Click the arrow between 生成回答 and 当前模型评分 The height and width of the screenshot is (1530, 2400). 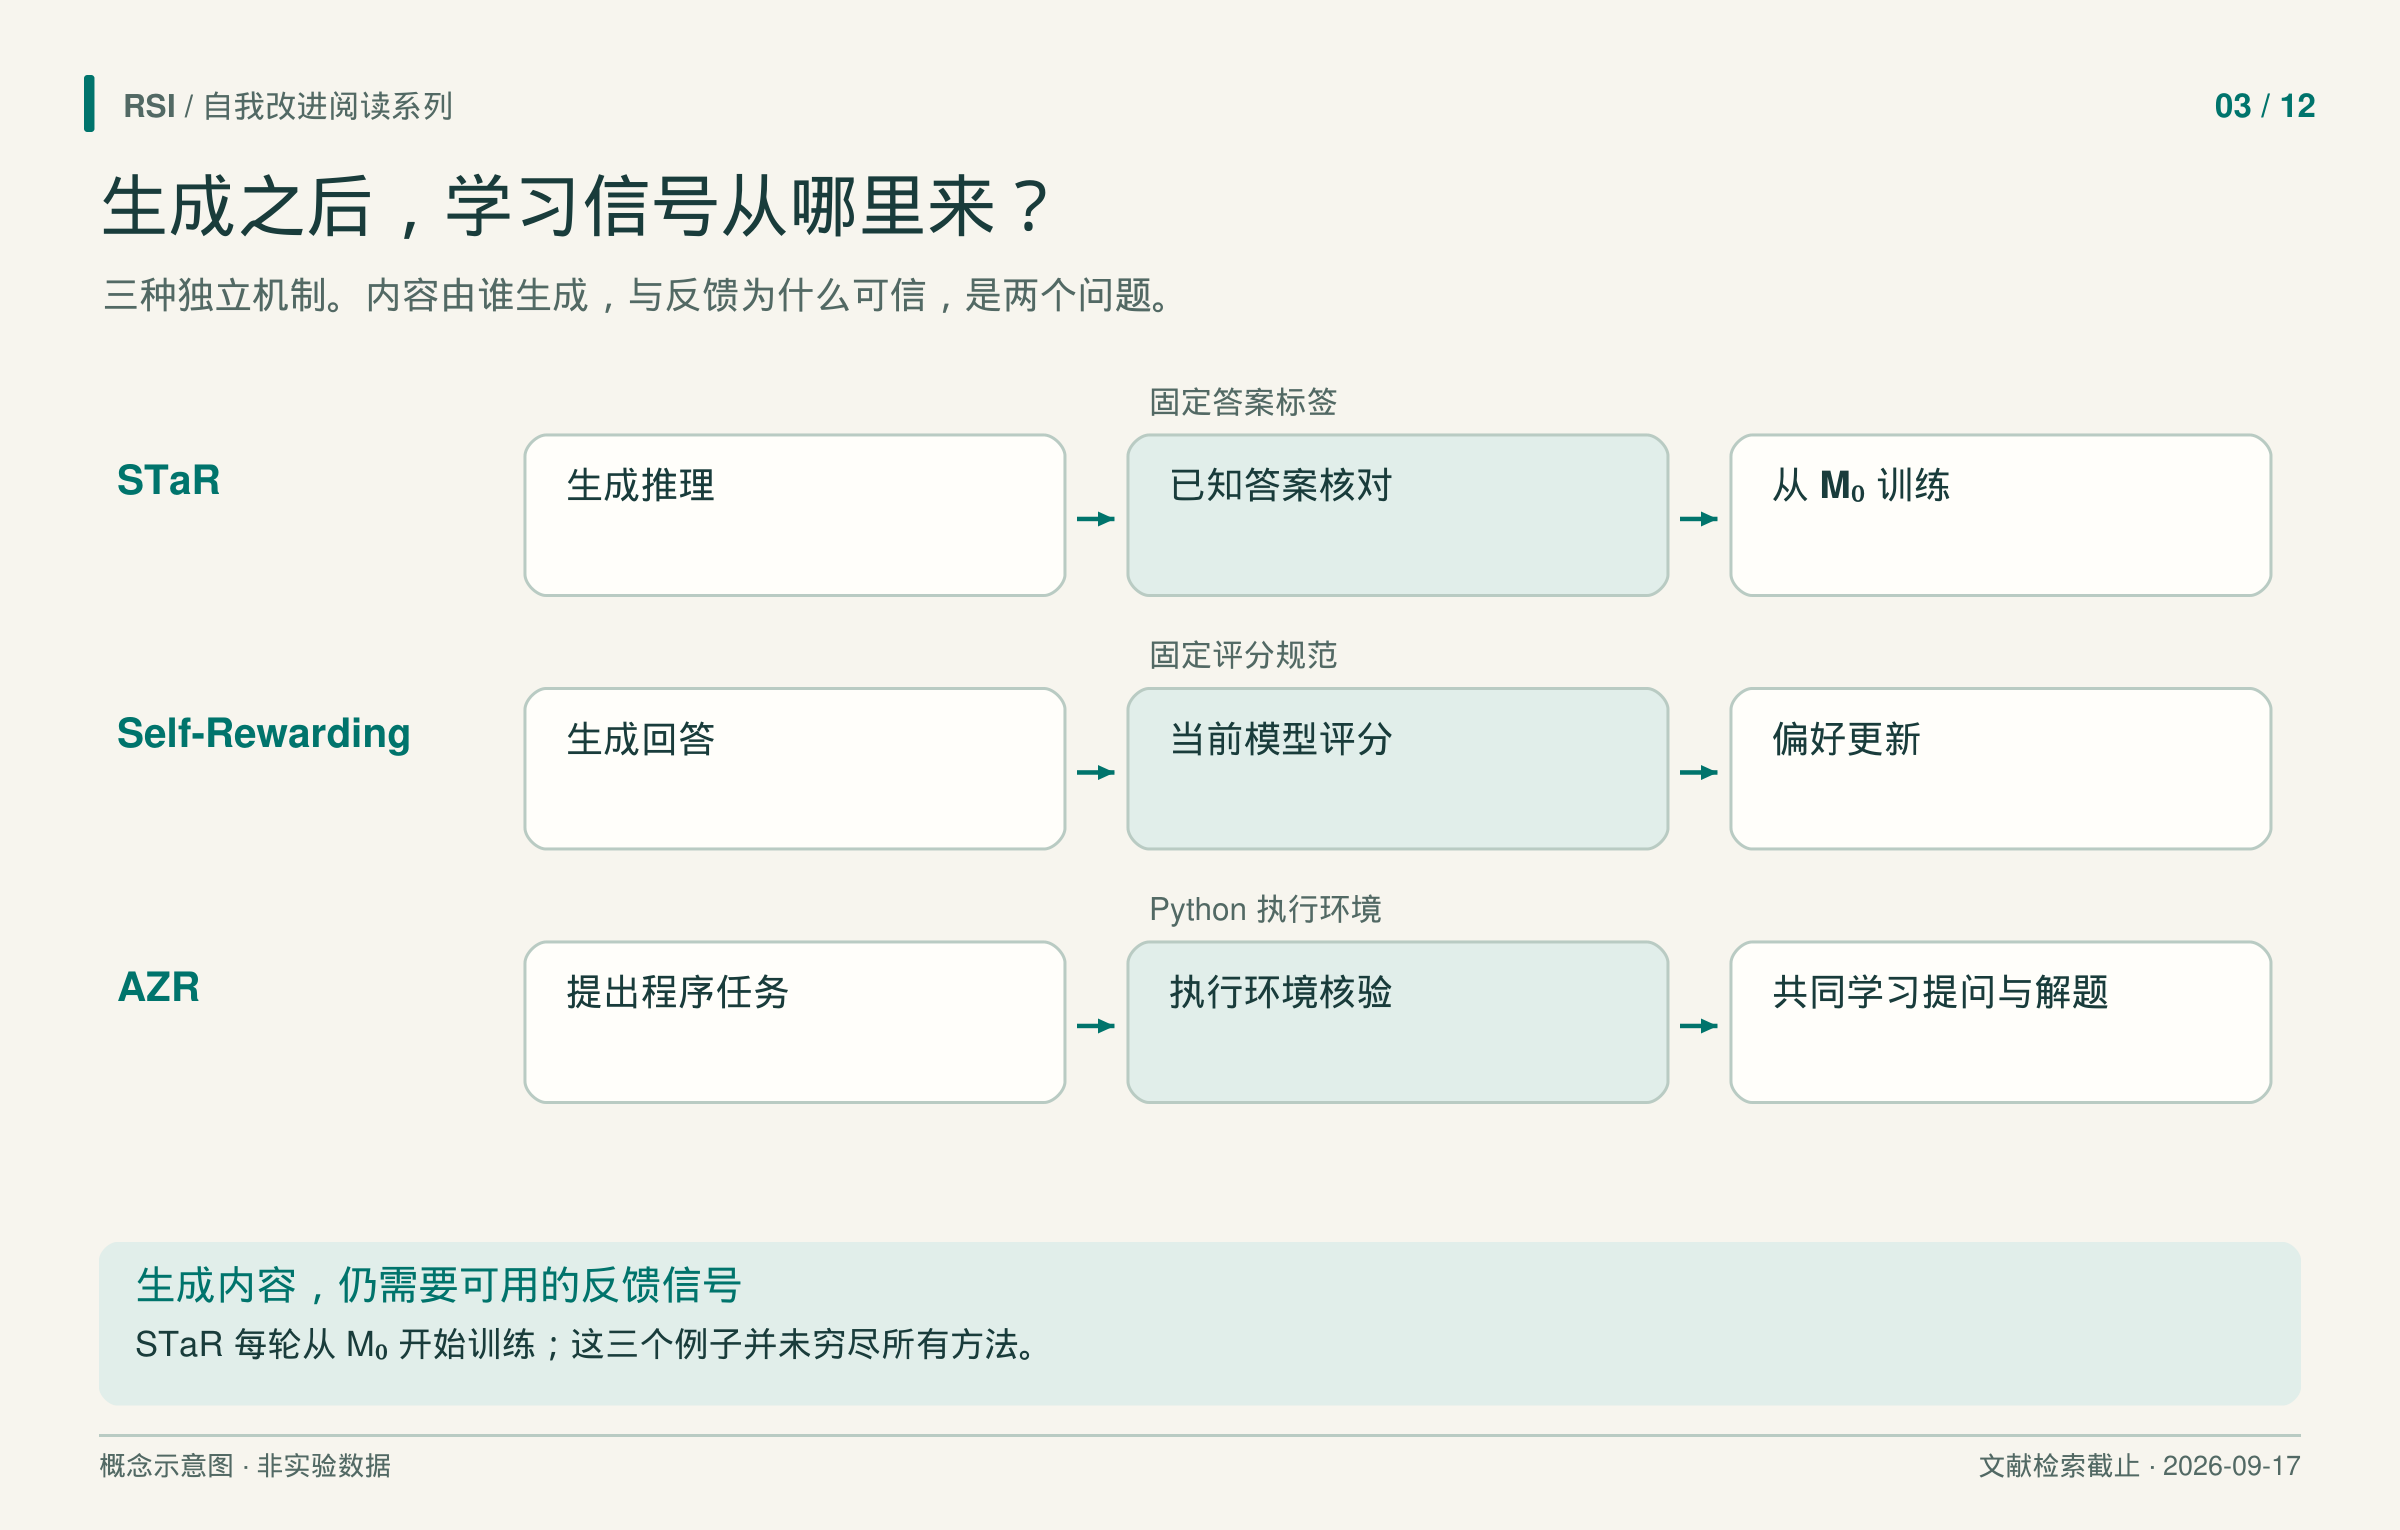(1096, 772)
